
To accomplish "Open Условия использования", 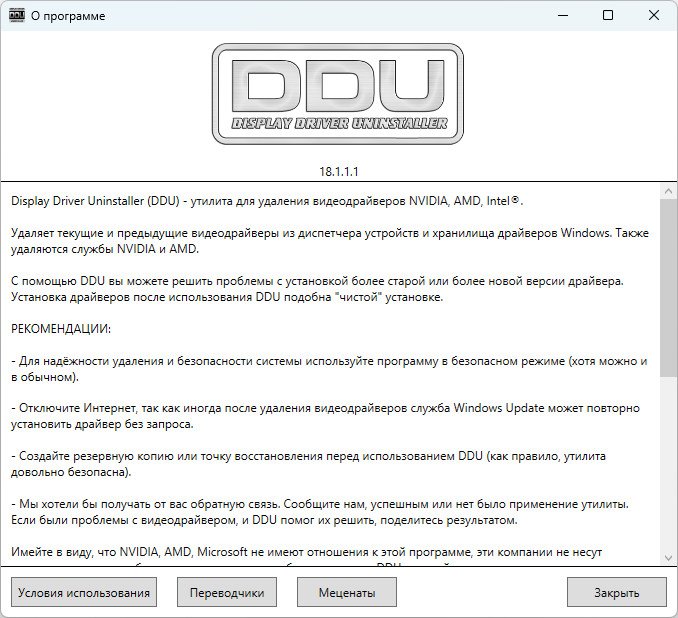I will tap(84, 592).
